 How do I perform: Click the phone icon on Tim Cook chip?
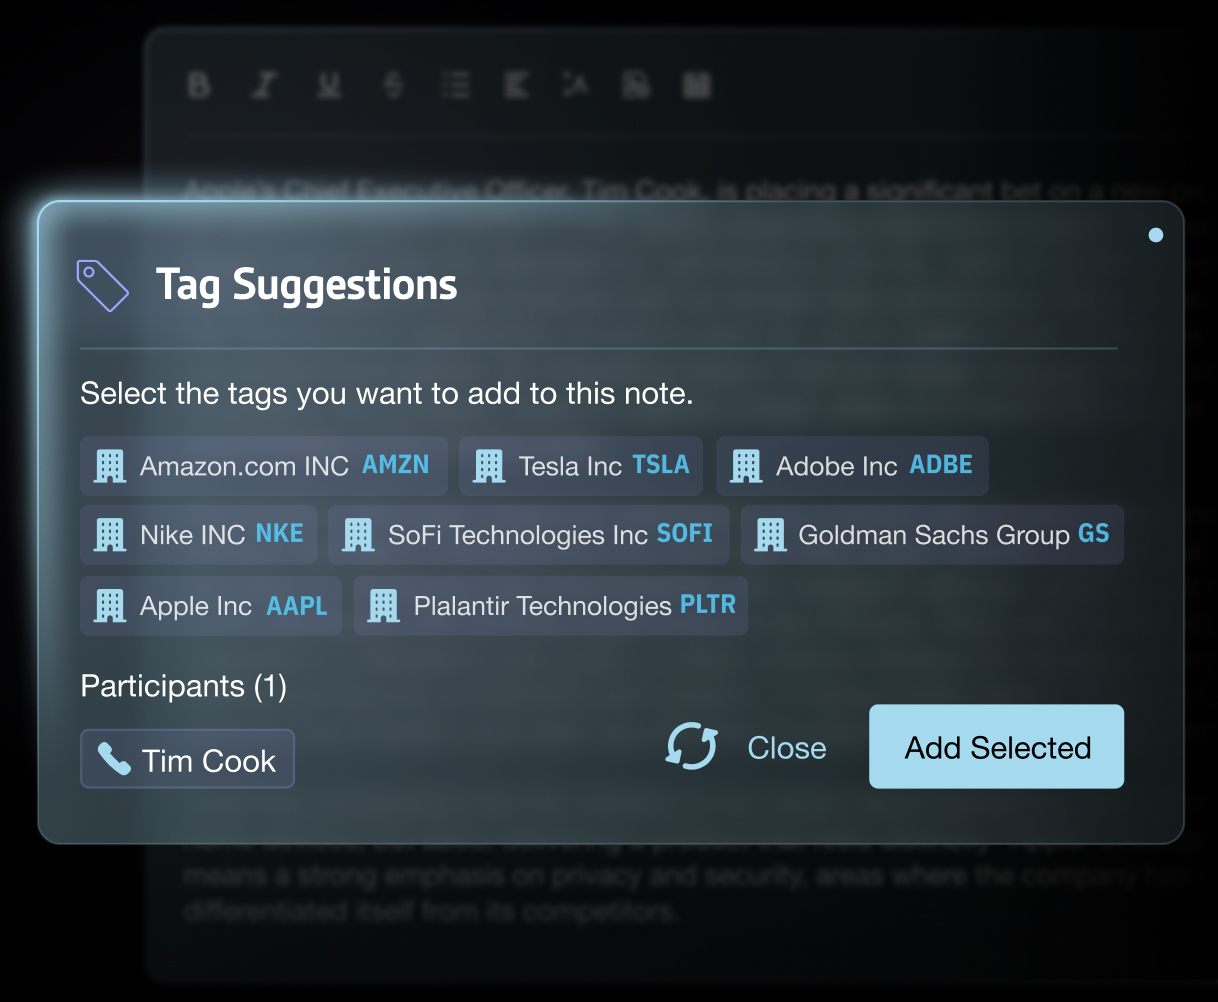(x=114, y=760)
